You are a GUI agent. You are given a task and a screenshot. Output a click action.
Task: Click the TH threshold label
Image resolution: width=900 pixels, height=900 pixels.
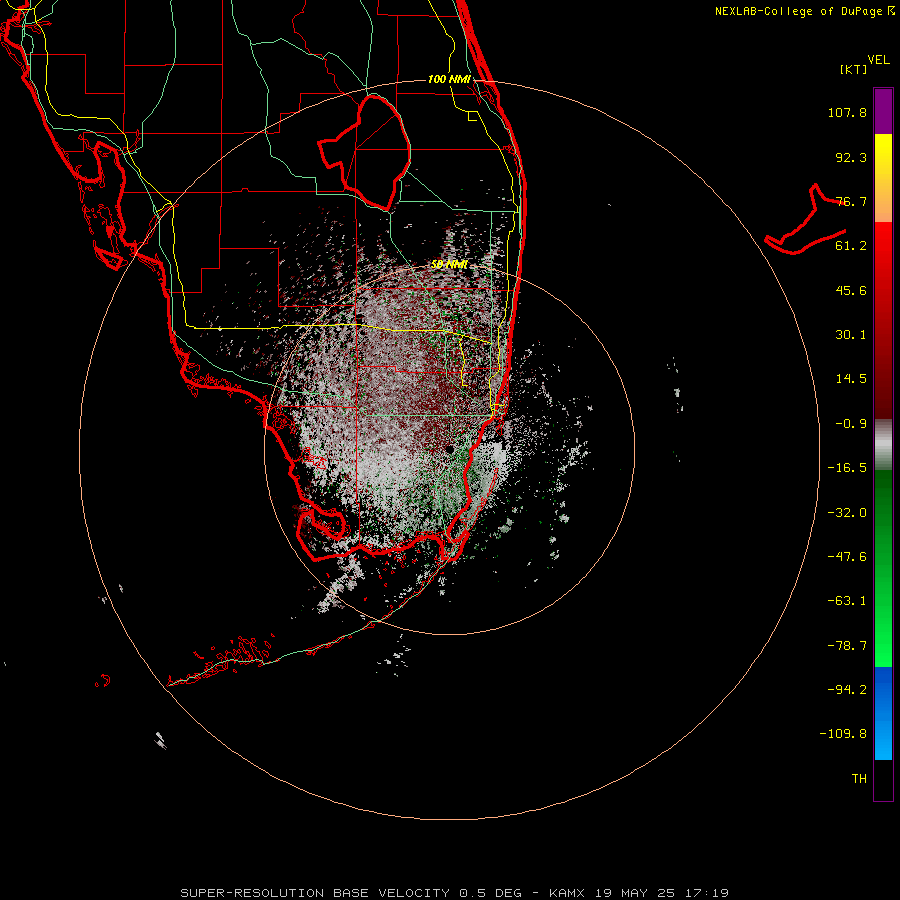tap(859, 779)
